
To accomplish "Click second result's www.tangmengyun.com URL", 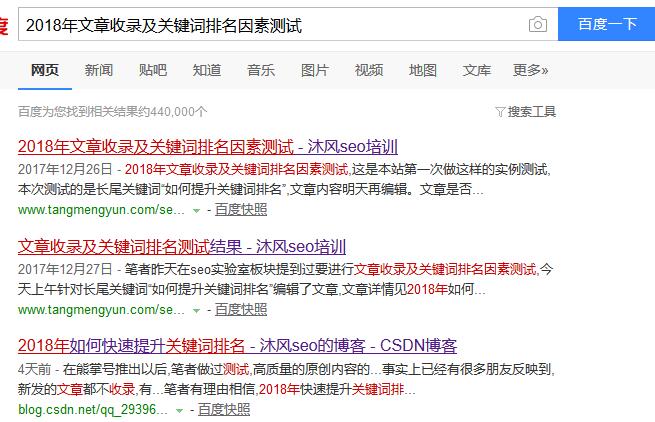I will pyautogui.click(x=101, y=310).
